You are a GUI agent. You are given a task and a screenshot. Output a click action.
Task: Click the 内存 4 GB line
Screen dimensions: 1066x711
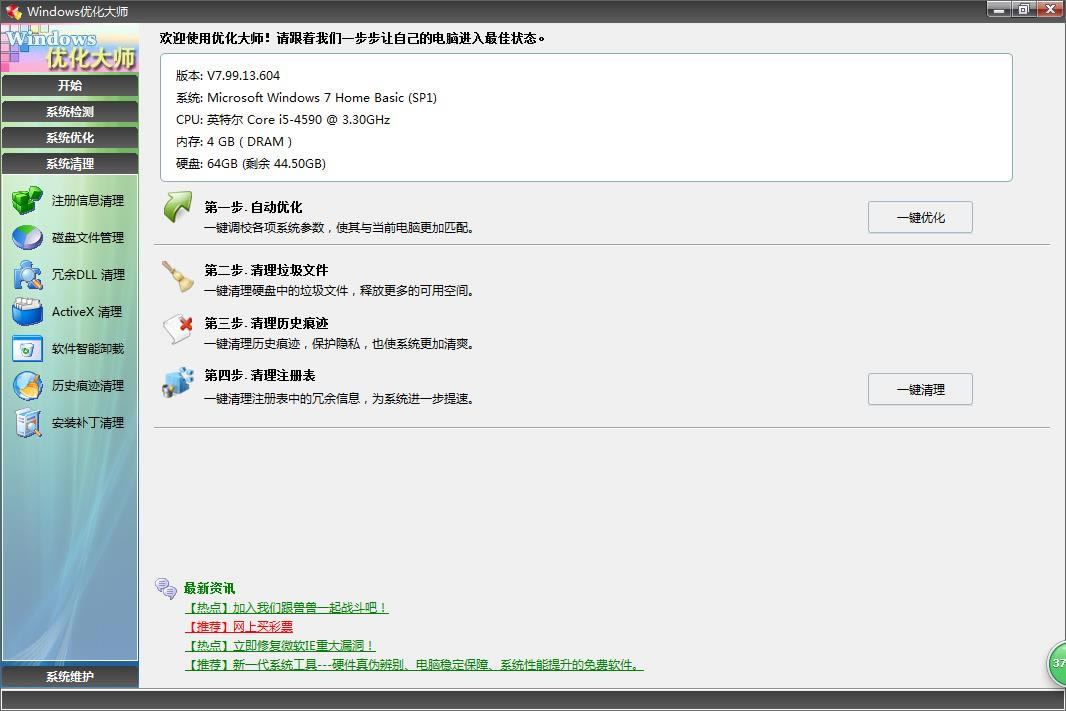coord(234,141)
